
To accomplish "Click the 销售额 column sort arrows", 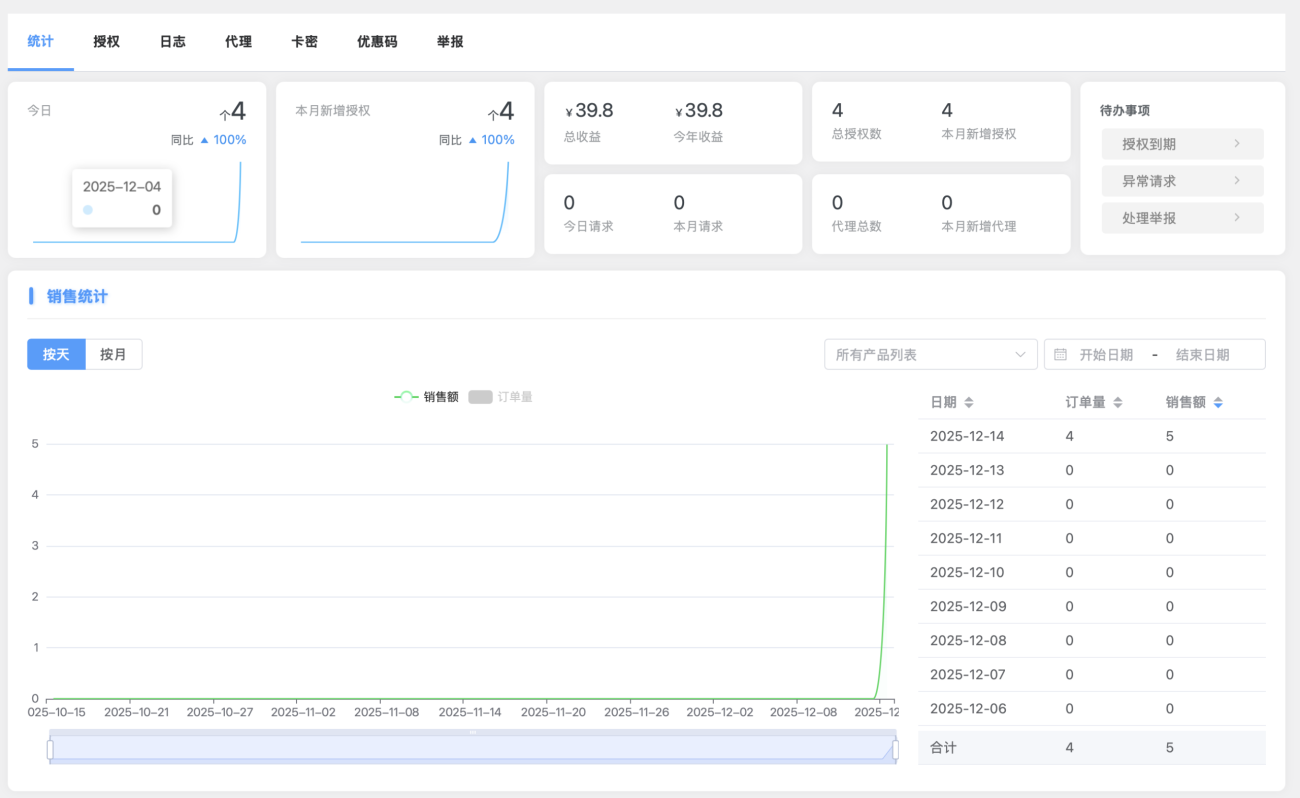I will coord(1217,402).
